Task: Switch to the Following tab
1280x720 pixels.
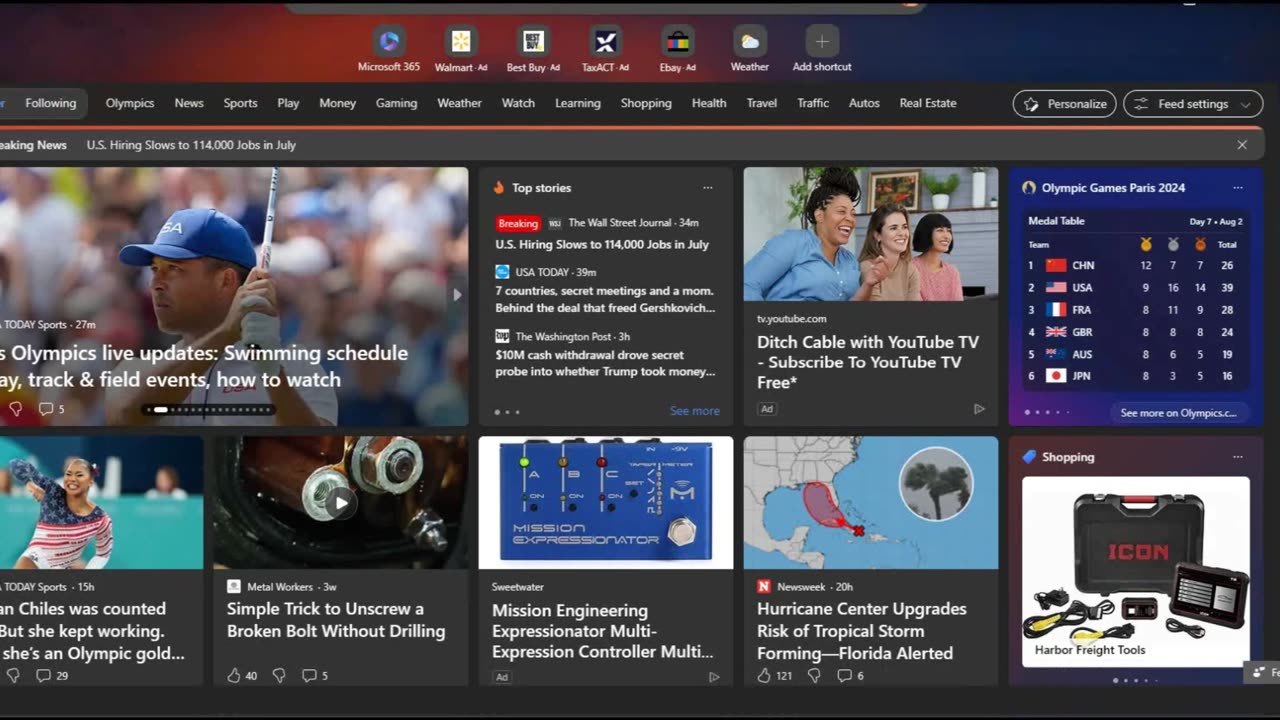Action: [x=51, y=103]
